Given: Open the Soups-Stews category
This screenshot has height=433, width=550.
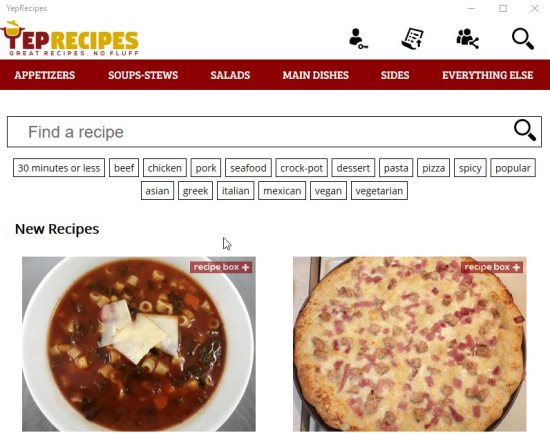Looking at the screenshot, I should [143, 75].
